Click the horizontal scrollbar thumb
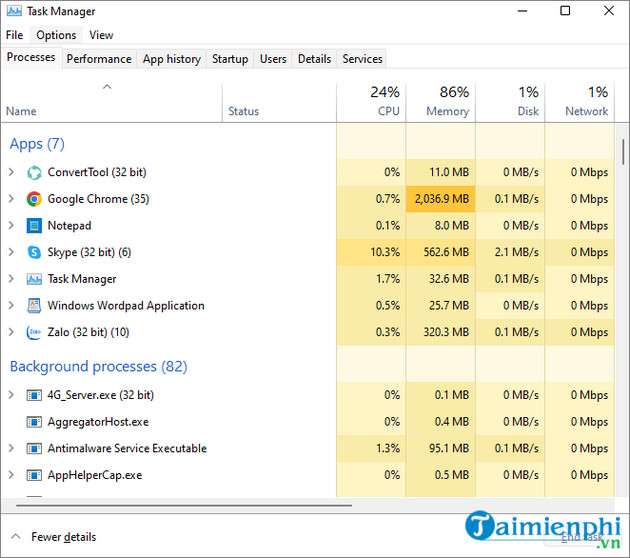Image resolution: width=630 pixels, height=558 pixels. click(x=184, y=505)
